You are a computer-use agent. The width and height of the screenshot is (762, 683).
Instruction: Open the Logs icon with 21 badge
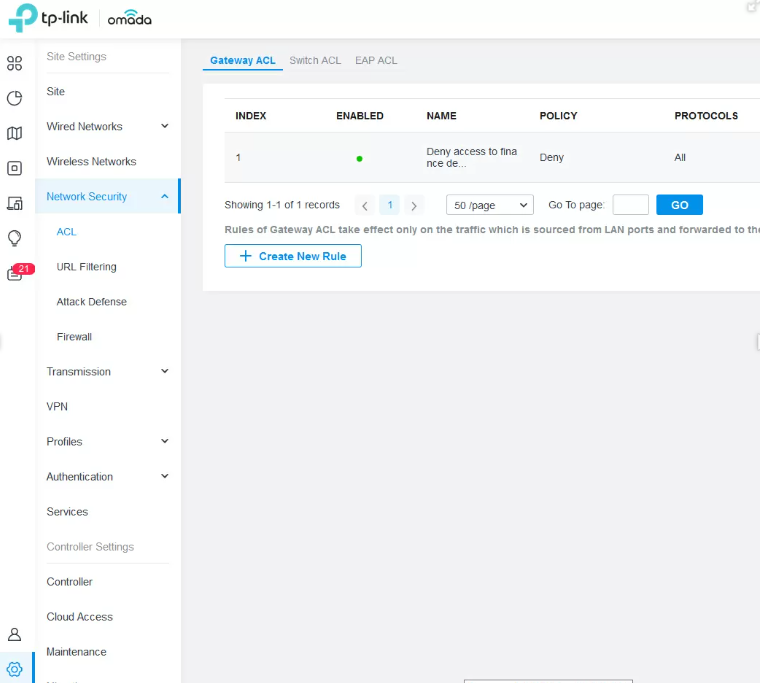15,274
